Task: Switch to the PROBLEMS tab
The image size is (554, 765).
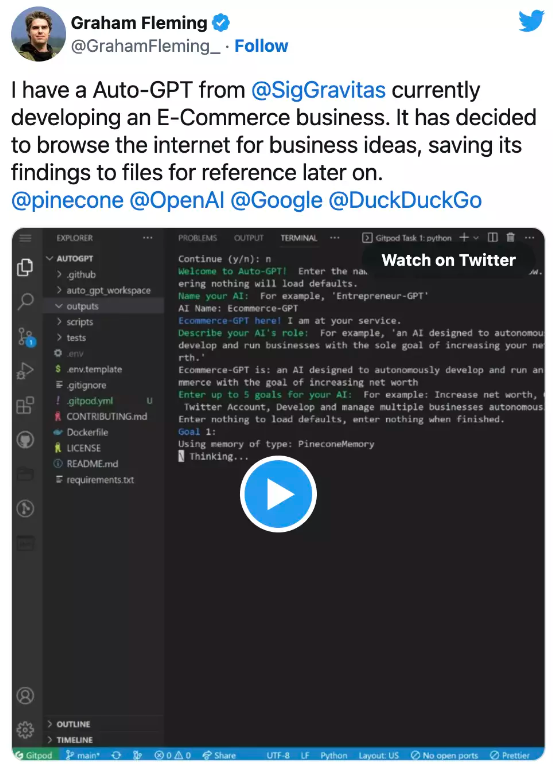Action: [198, 238]
